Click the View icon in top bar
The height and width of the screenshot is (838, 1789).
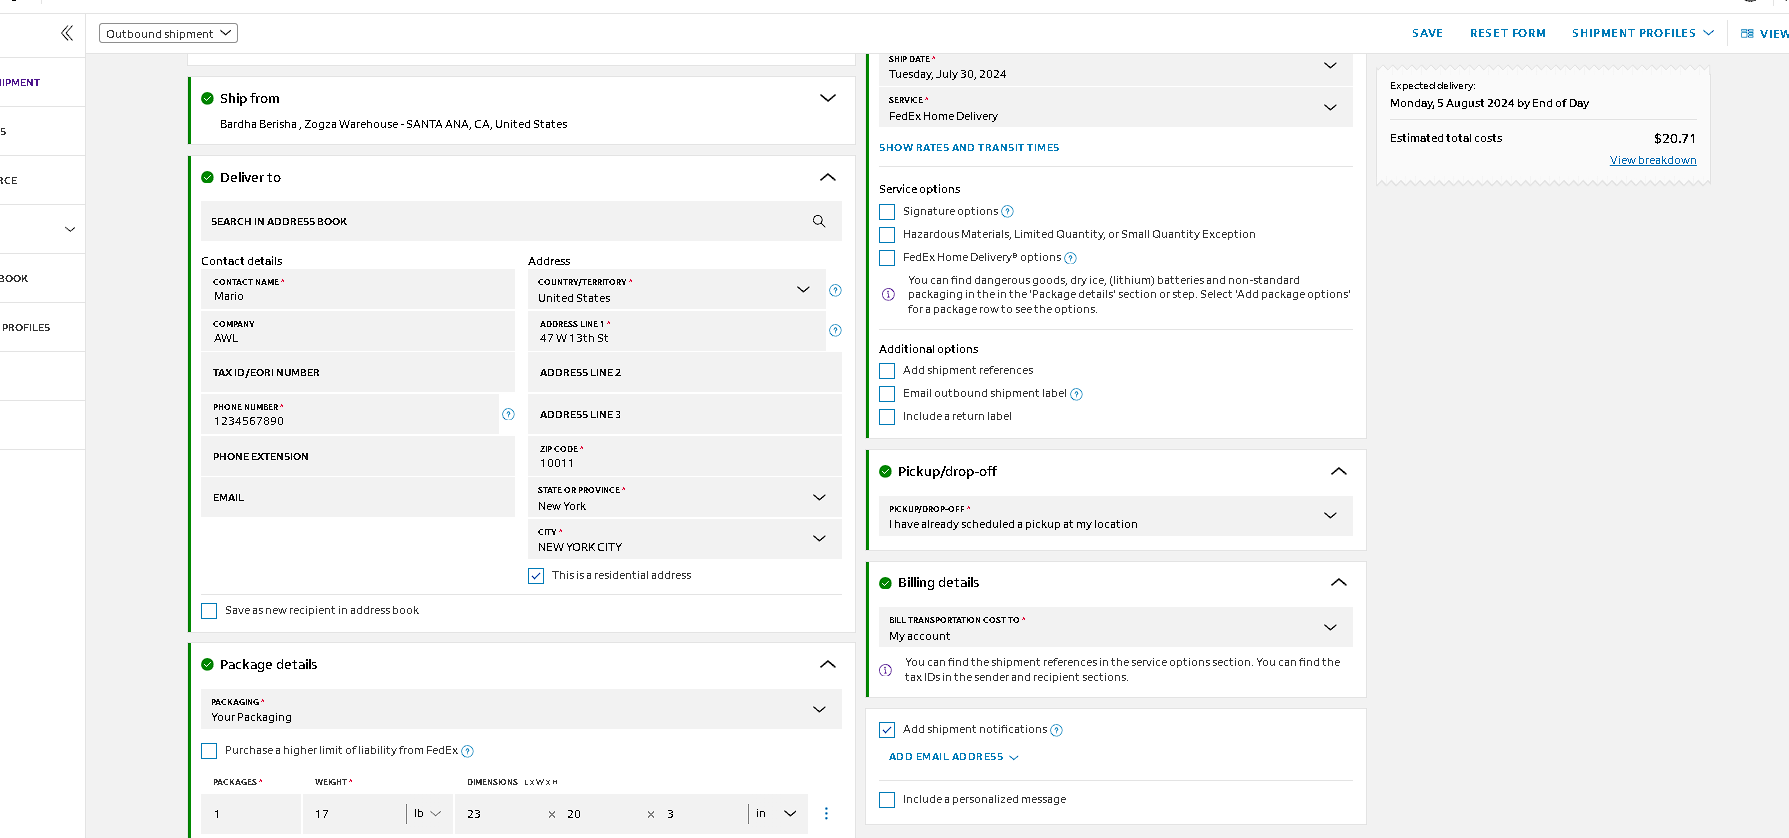[x=1747, y=33]
